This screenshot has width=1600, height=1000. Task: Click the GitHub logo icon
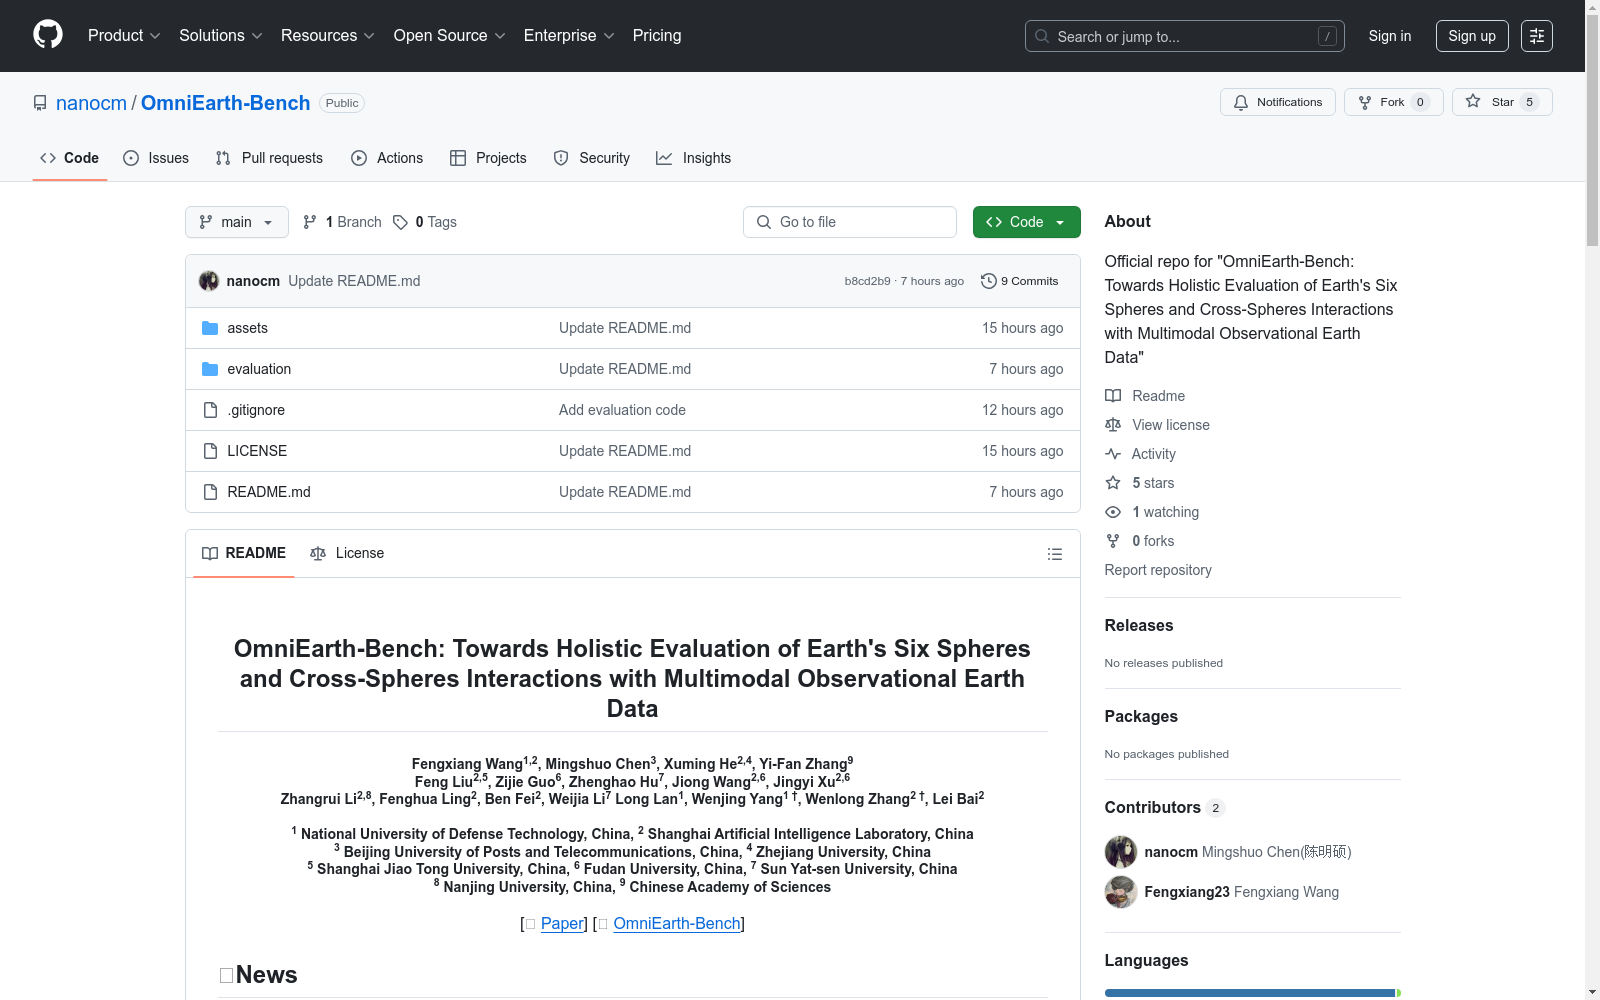pos(48,35)
